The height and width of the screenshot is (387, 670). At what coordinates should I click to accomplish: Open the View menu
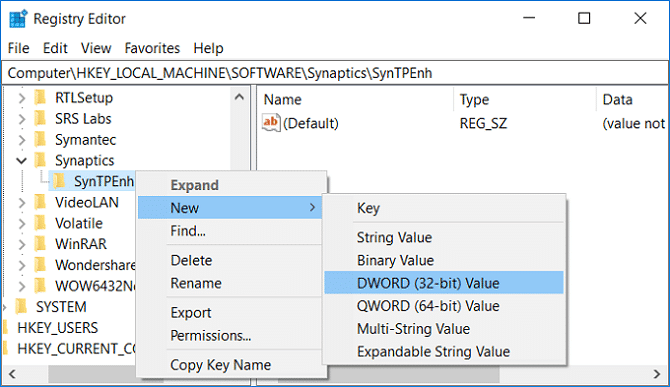[96, 48]
